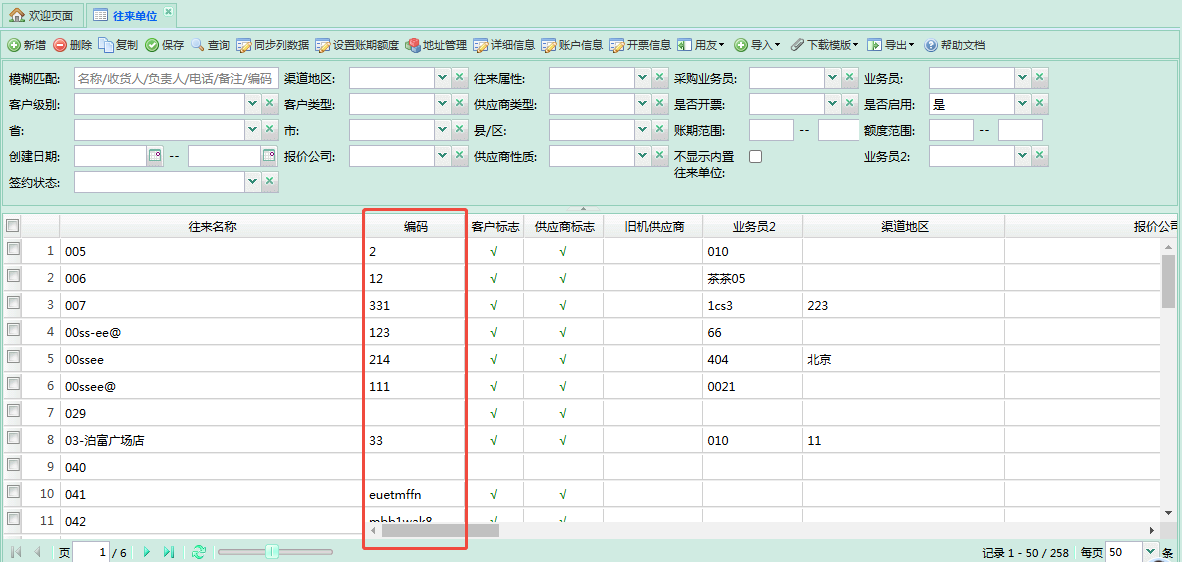Screen dimensions: 1182x562
Task: Open 地址管理 address management
Action: (436, 45)
